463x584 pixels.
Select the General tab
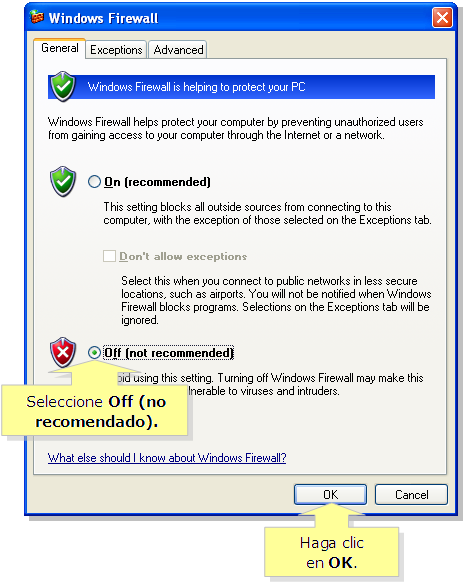[x=60, y=48]
